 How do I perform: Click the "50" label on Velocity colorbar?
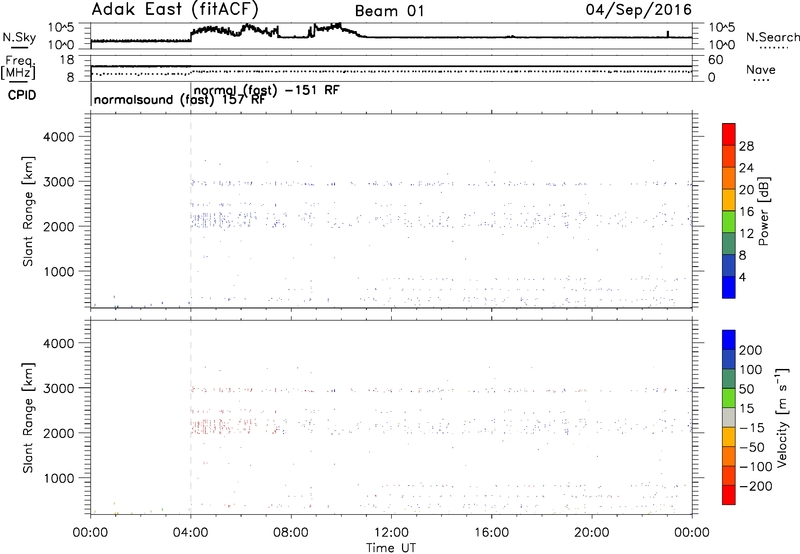coord(746,389)
